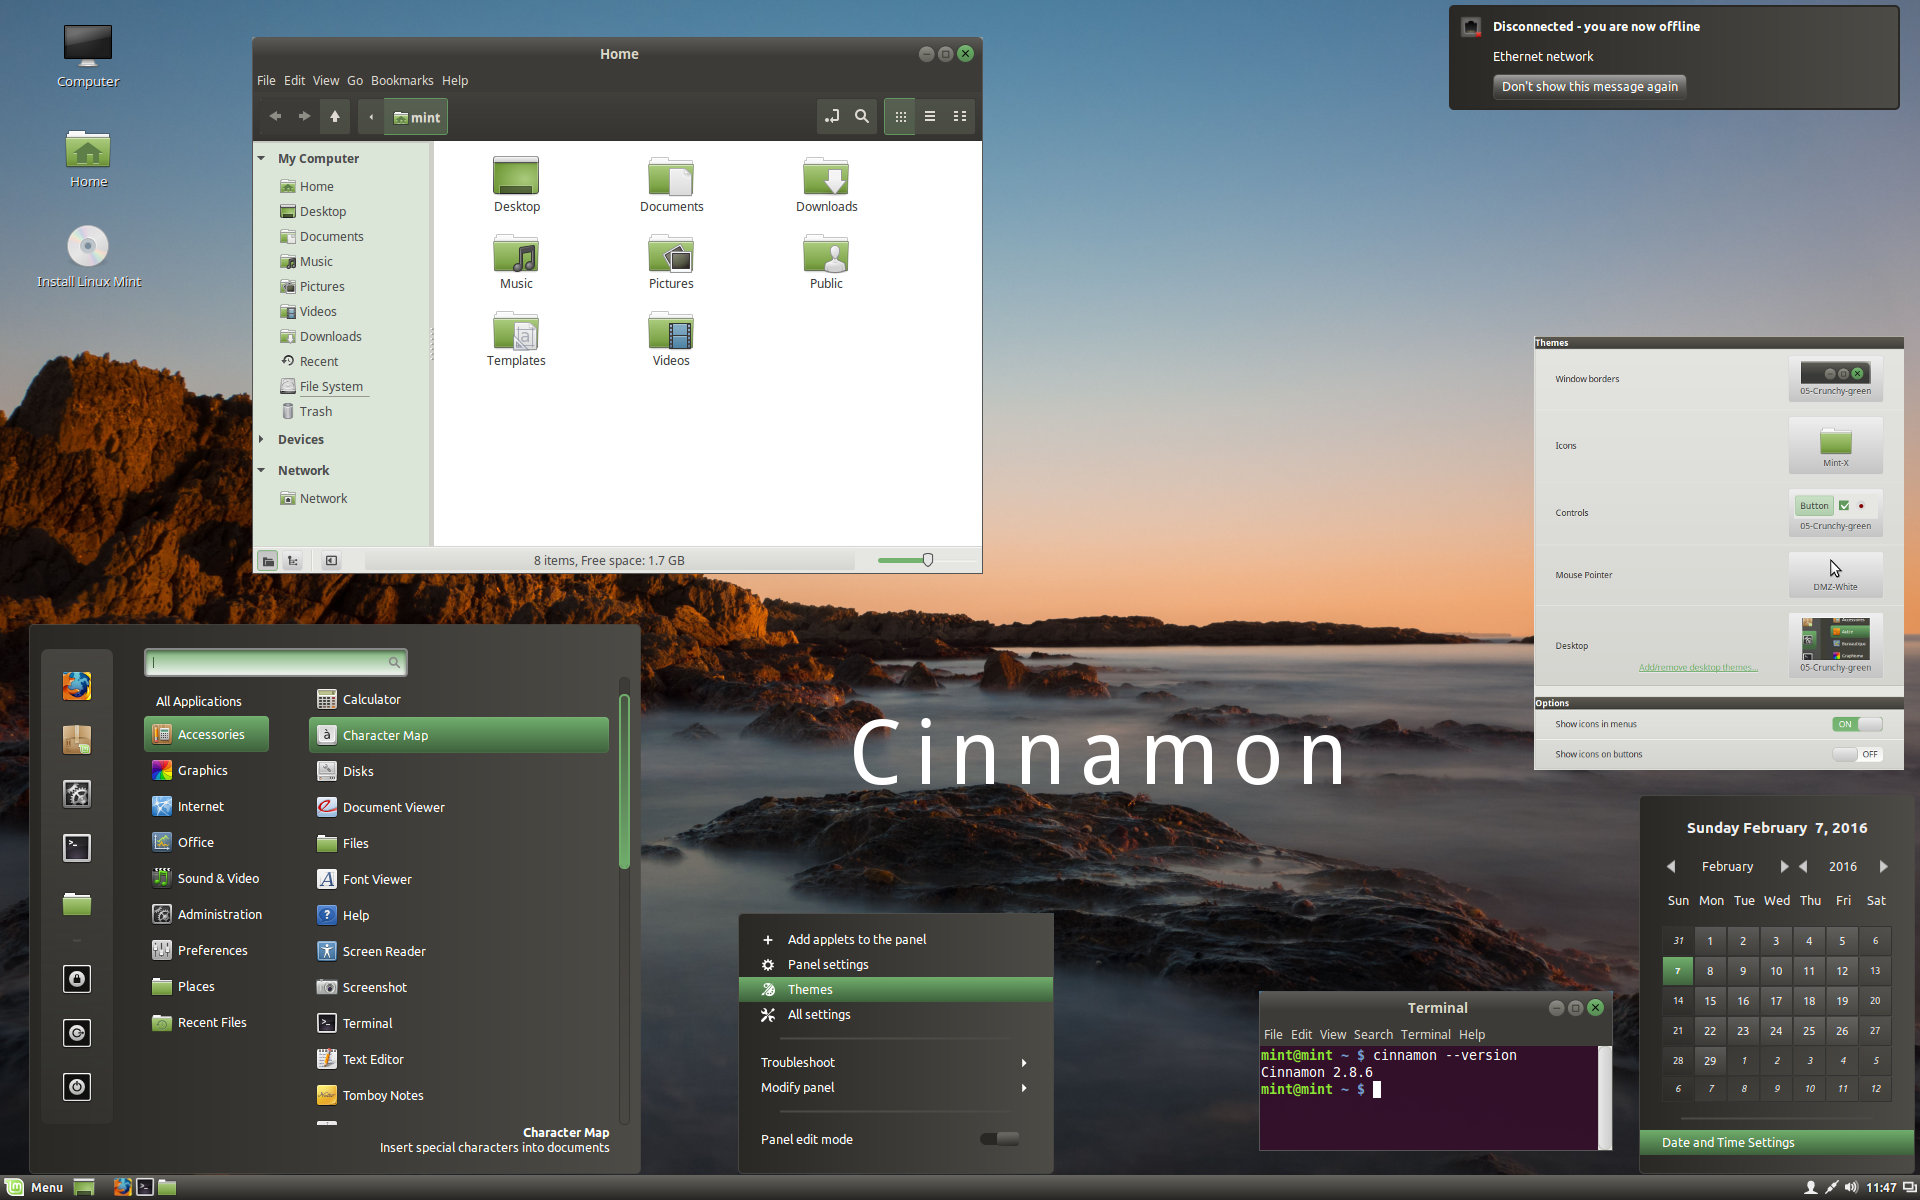Screen dimensions: 1920x1200
Task: Open the View menu in file manager
Action: (326, 81)
